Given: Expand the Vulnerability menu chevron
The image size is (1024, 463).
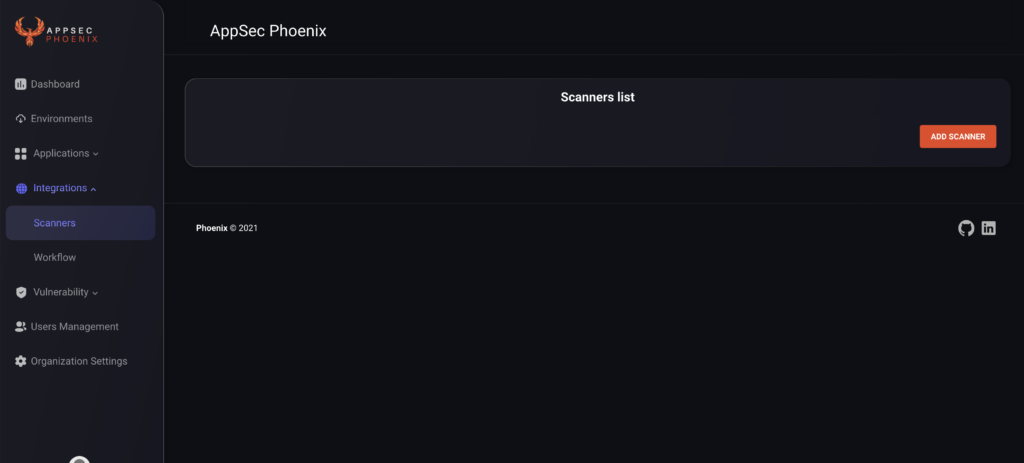Looking at the screenshot, I should click(x=95, y=293).
